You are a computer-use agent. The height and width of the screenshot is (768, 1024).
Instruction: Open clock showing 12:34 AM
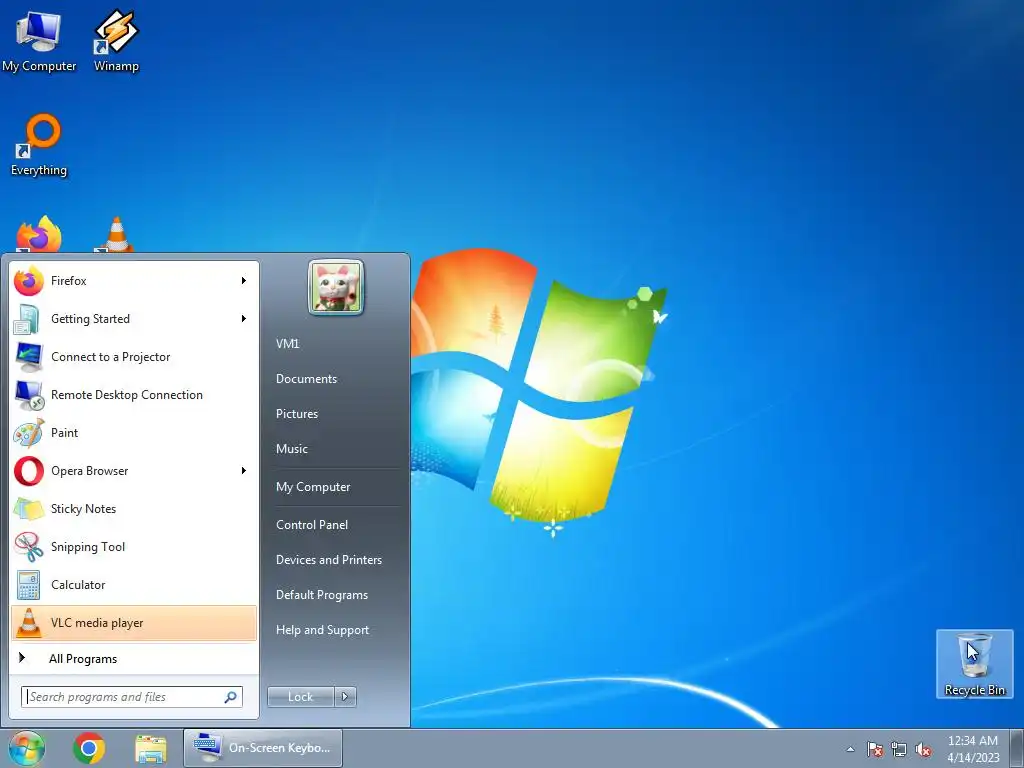[x=973, y=748]
